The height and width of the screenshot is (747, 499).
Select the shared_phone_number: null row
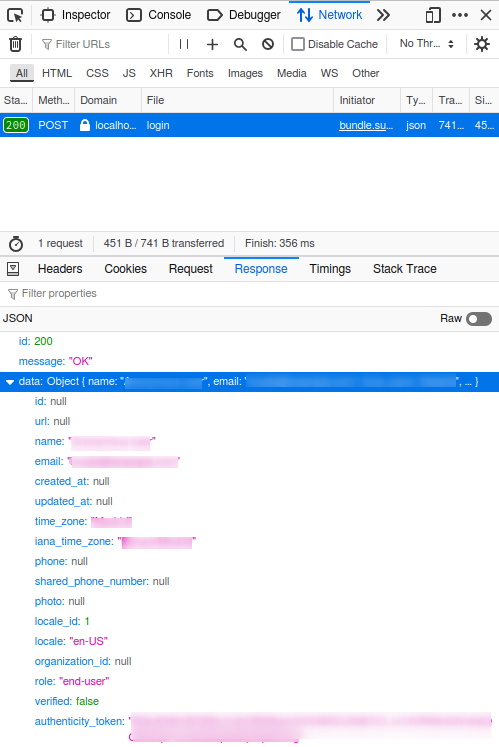pos(249,581)
